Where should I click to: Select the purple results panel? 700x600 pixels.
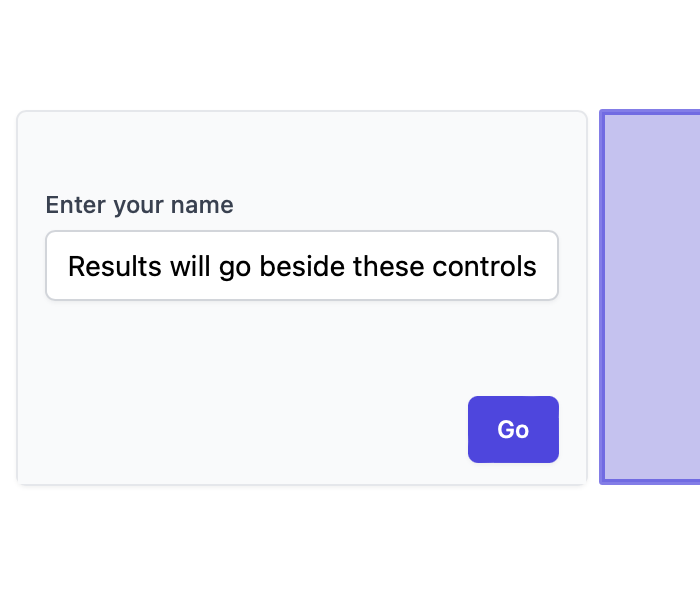[650, 297]
